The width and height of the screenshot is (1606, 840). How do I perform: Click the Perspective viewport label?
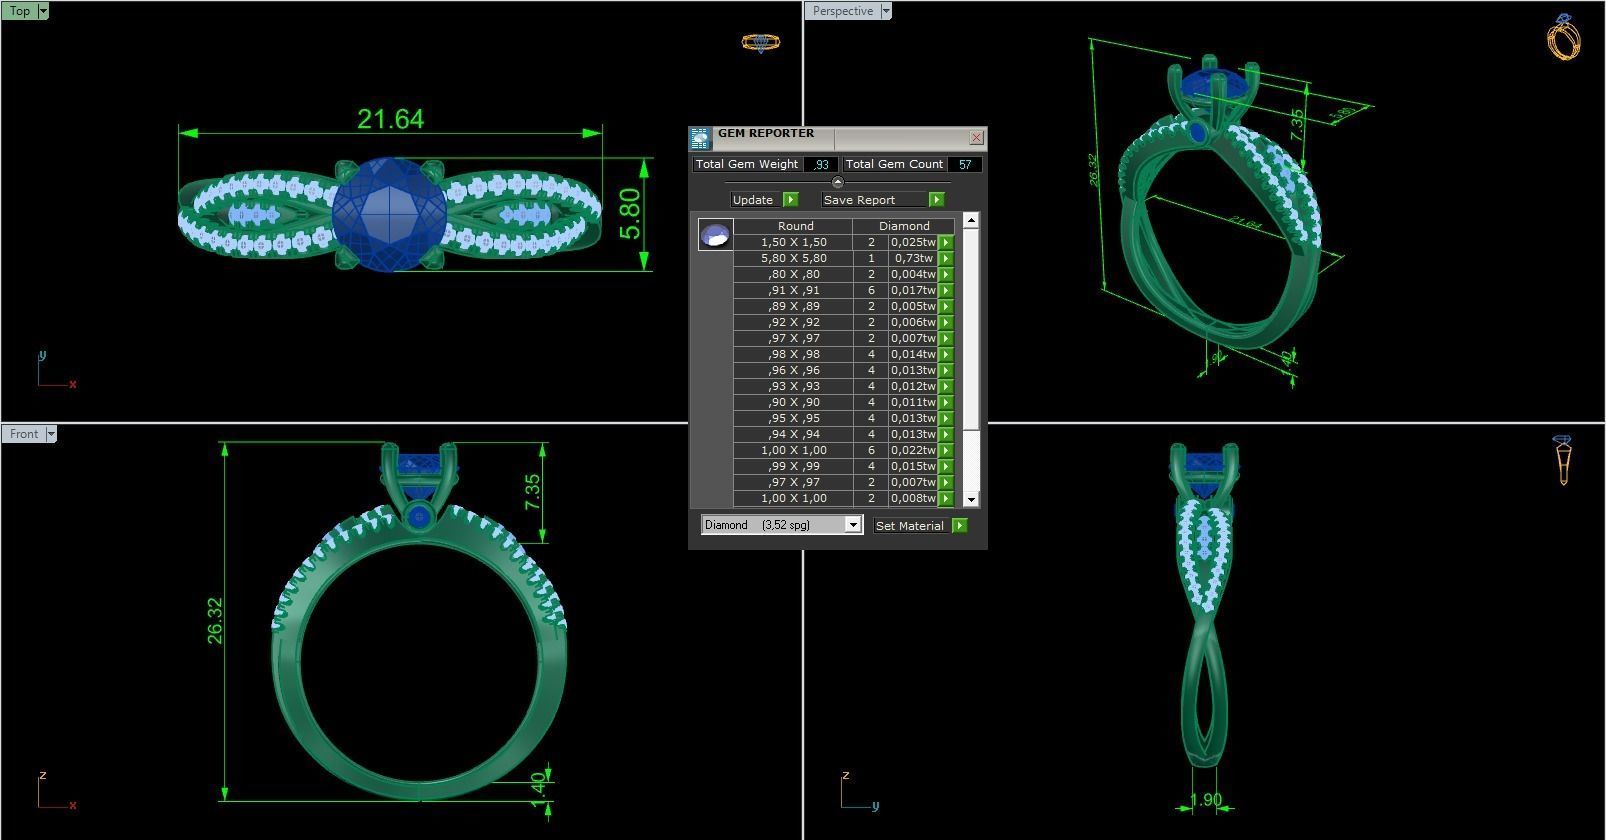coord(842,11)
